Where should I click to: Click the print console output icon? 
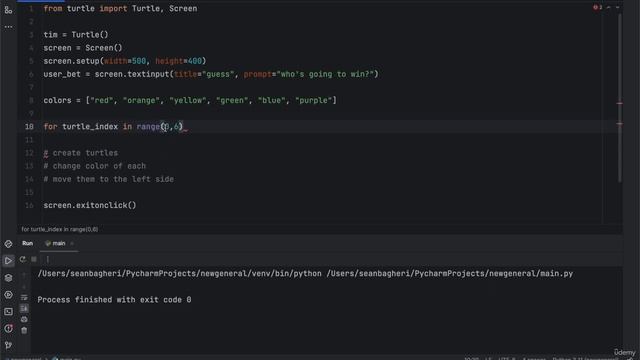[24, 319]
